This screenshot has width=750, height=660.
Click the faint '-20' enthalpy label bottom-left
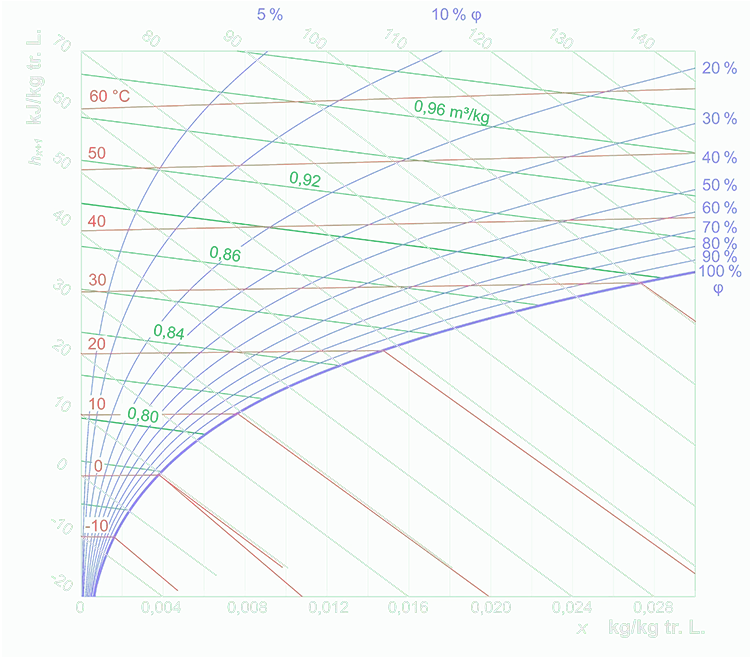click(62, 583)
